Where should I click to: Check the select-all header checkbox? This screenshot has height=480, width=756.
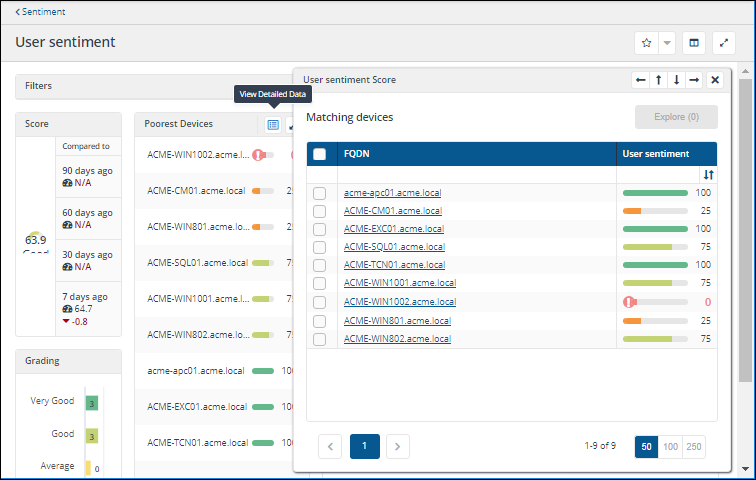coord(320,154)
